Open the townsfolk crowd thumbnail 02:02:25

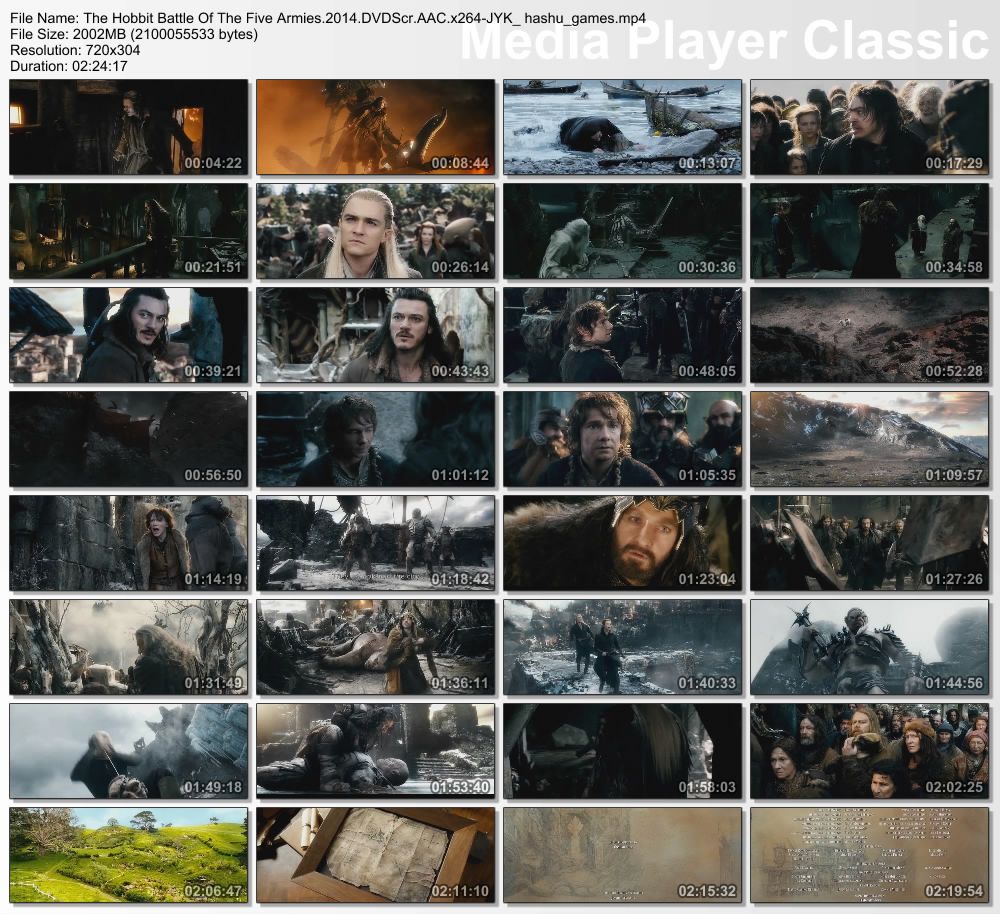(x=869, y=751)
